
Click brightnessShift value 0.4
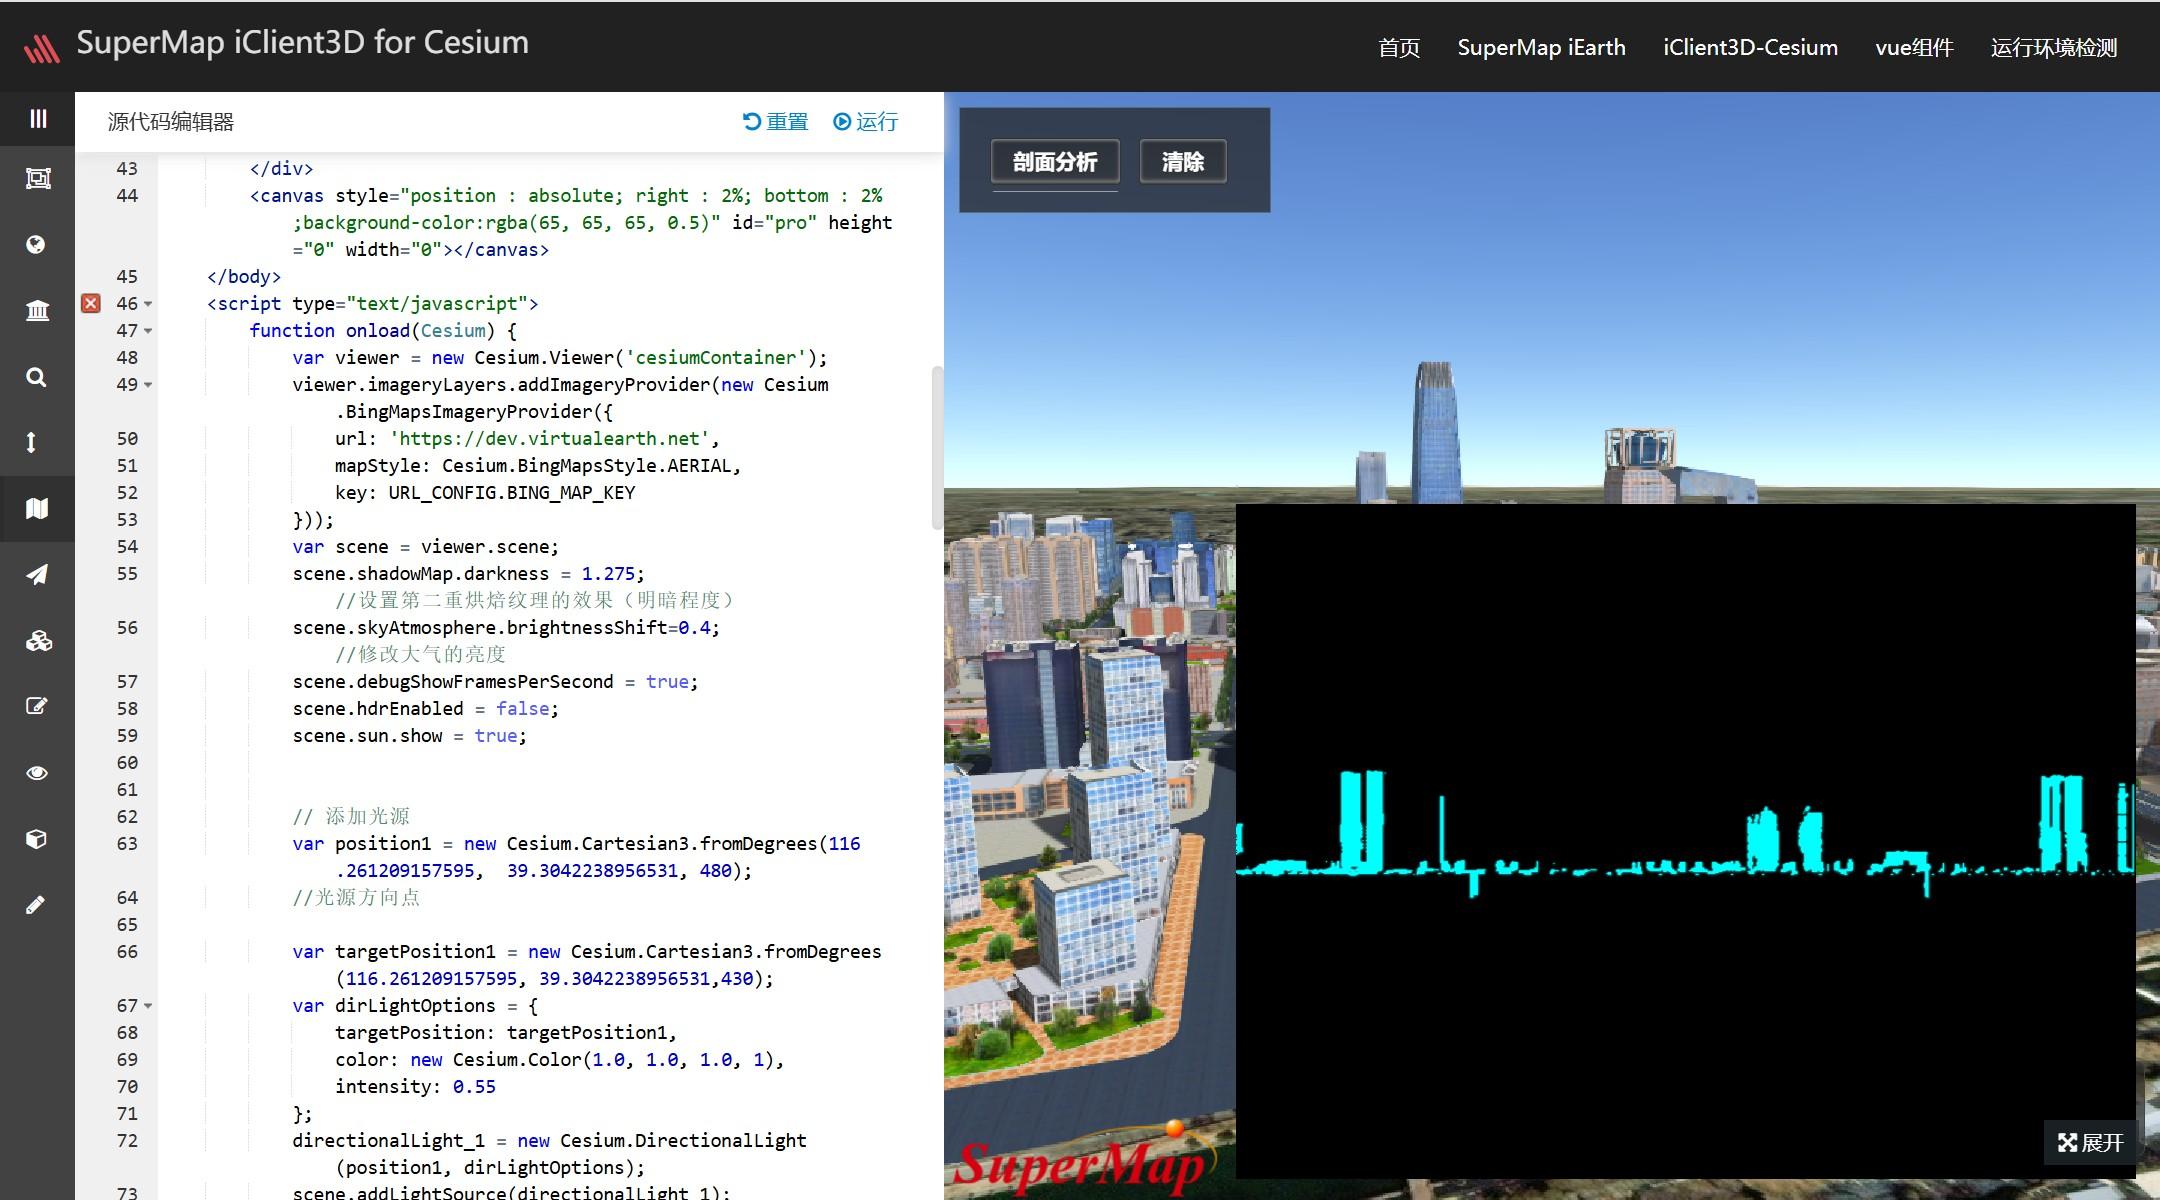(x=694, y=627)
